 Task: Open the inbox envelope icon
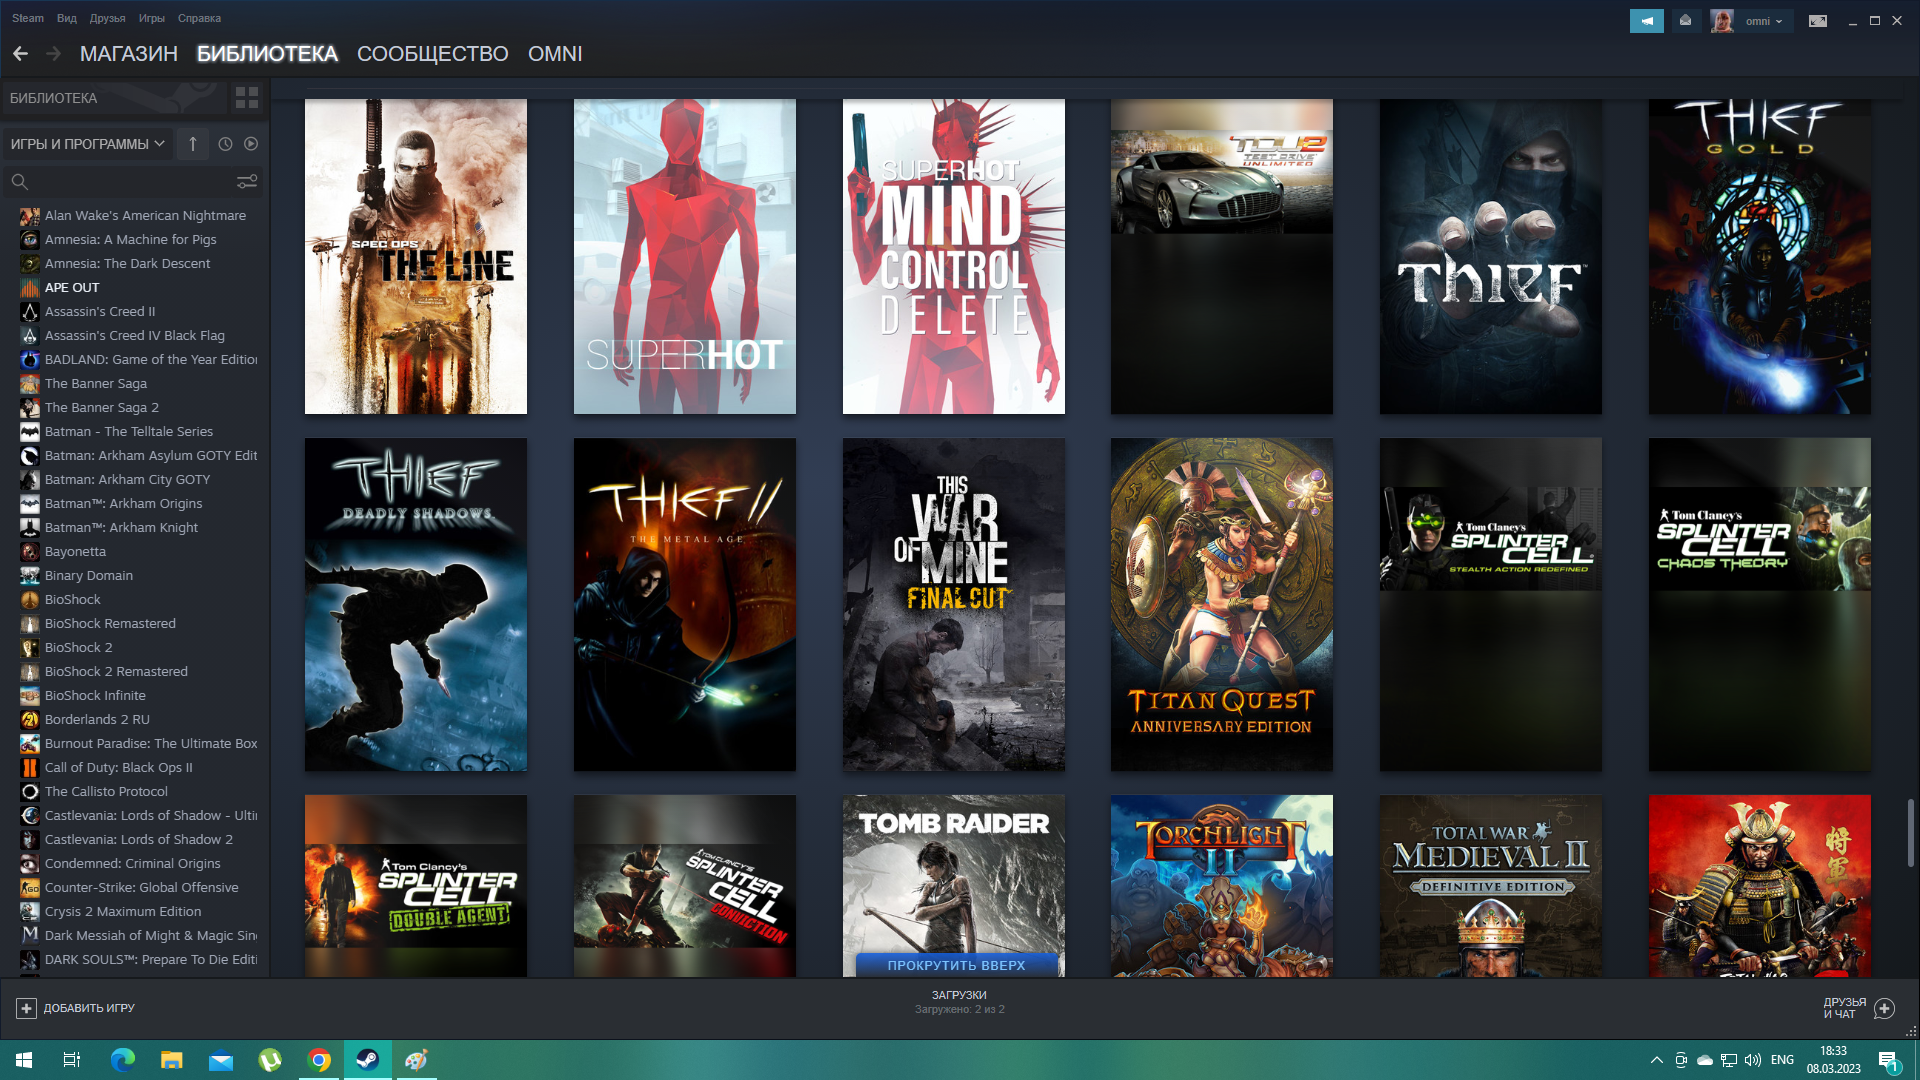coord(1686,21)
